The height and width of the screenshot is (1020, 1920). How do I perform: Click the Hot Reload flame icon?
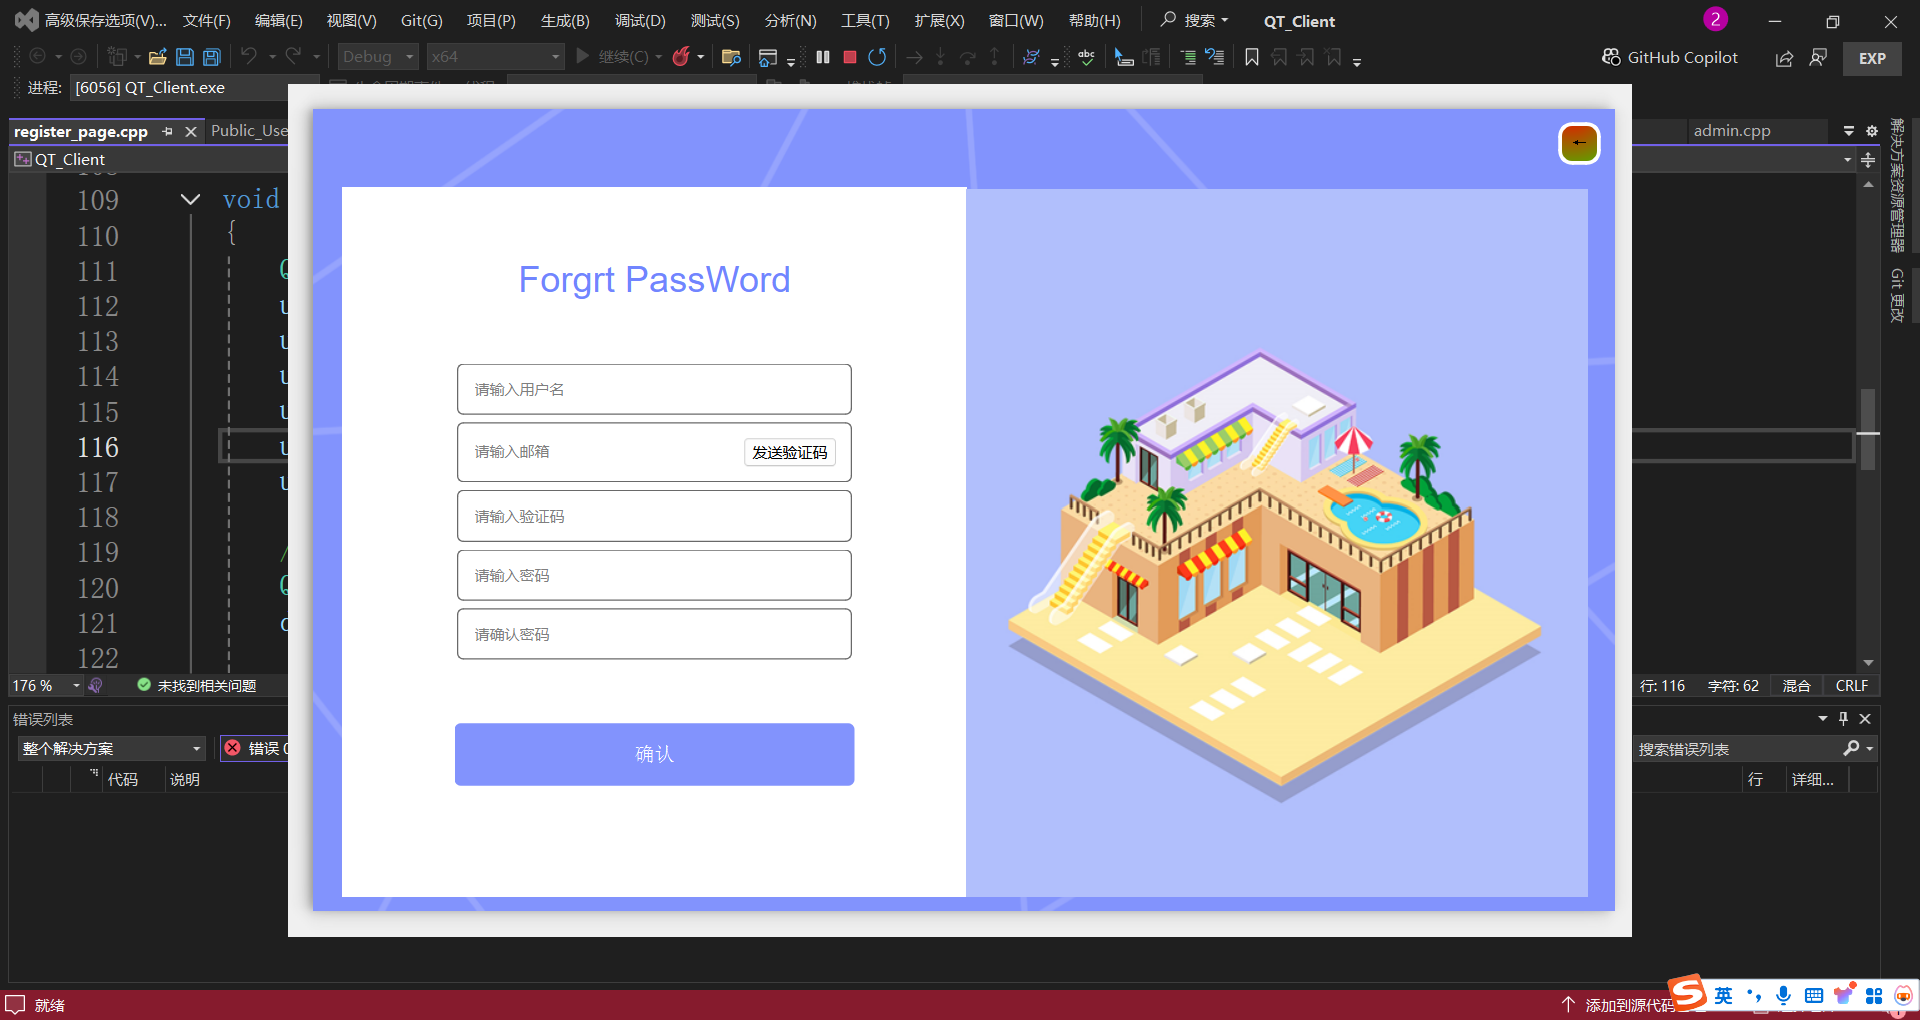(x=681, y=57)
